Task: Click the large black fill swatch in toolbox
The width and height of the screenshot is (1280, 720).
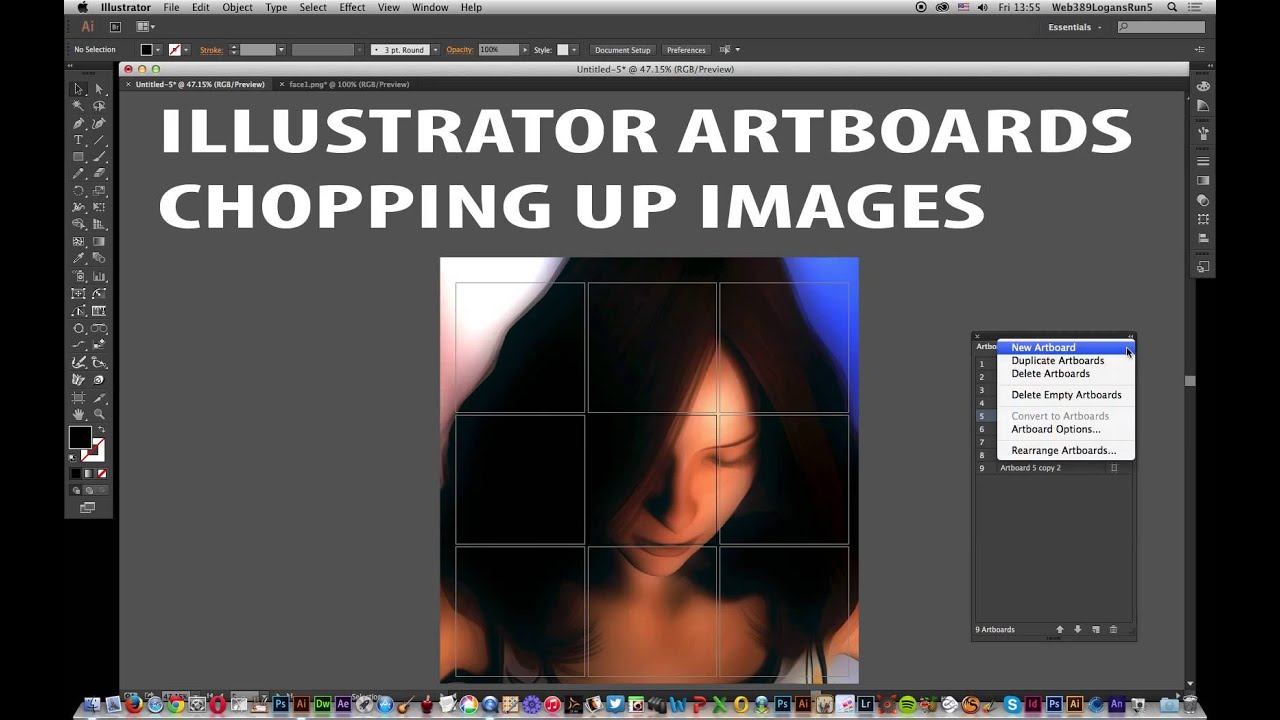Action: click(x=80, y=438)
